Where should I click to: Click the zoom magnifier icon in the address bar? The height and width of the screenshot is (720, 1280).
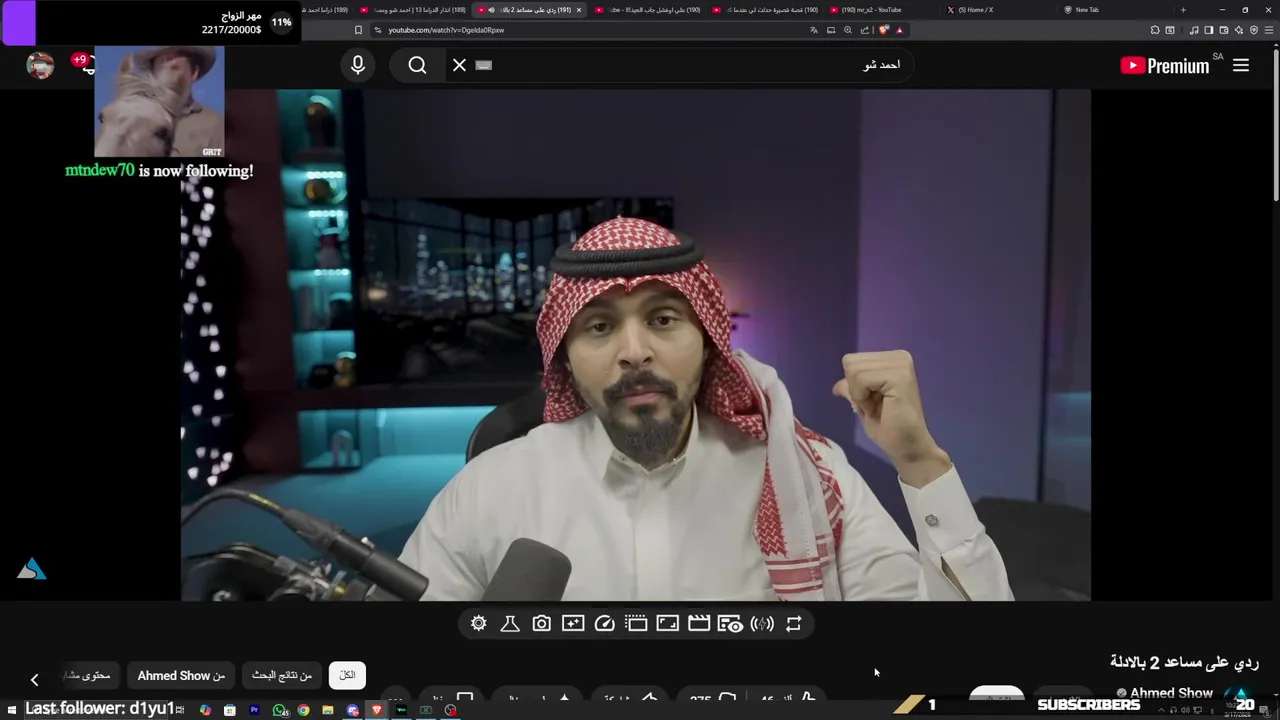tap(848, 30)
